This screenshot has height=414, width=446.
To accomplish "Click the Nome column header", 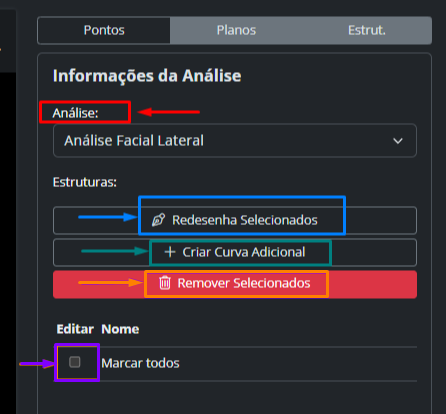I will point(120,329).
